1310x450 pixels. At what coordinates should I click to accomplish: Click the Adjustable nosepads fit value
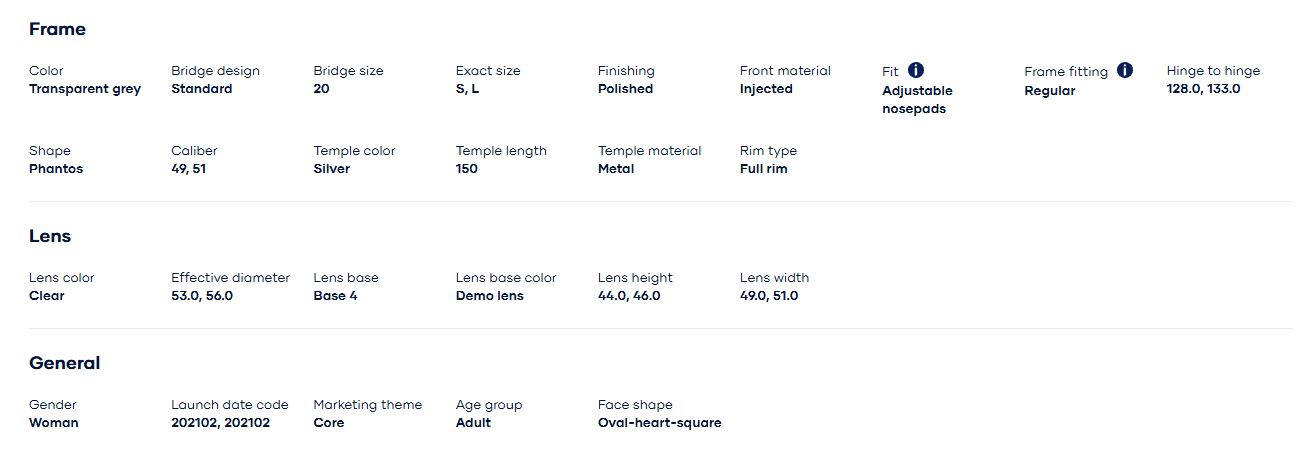point(917,100)
